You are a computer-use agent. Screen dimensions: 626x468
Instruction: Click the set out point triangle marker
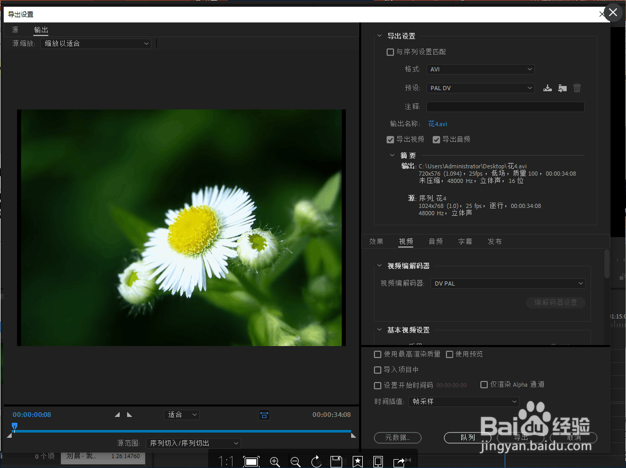[x=129, y=414]
